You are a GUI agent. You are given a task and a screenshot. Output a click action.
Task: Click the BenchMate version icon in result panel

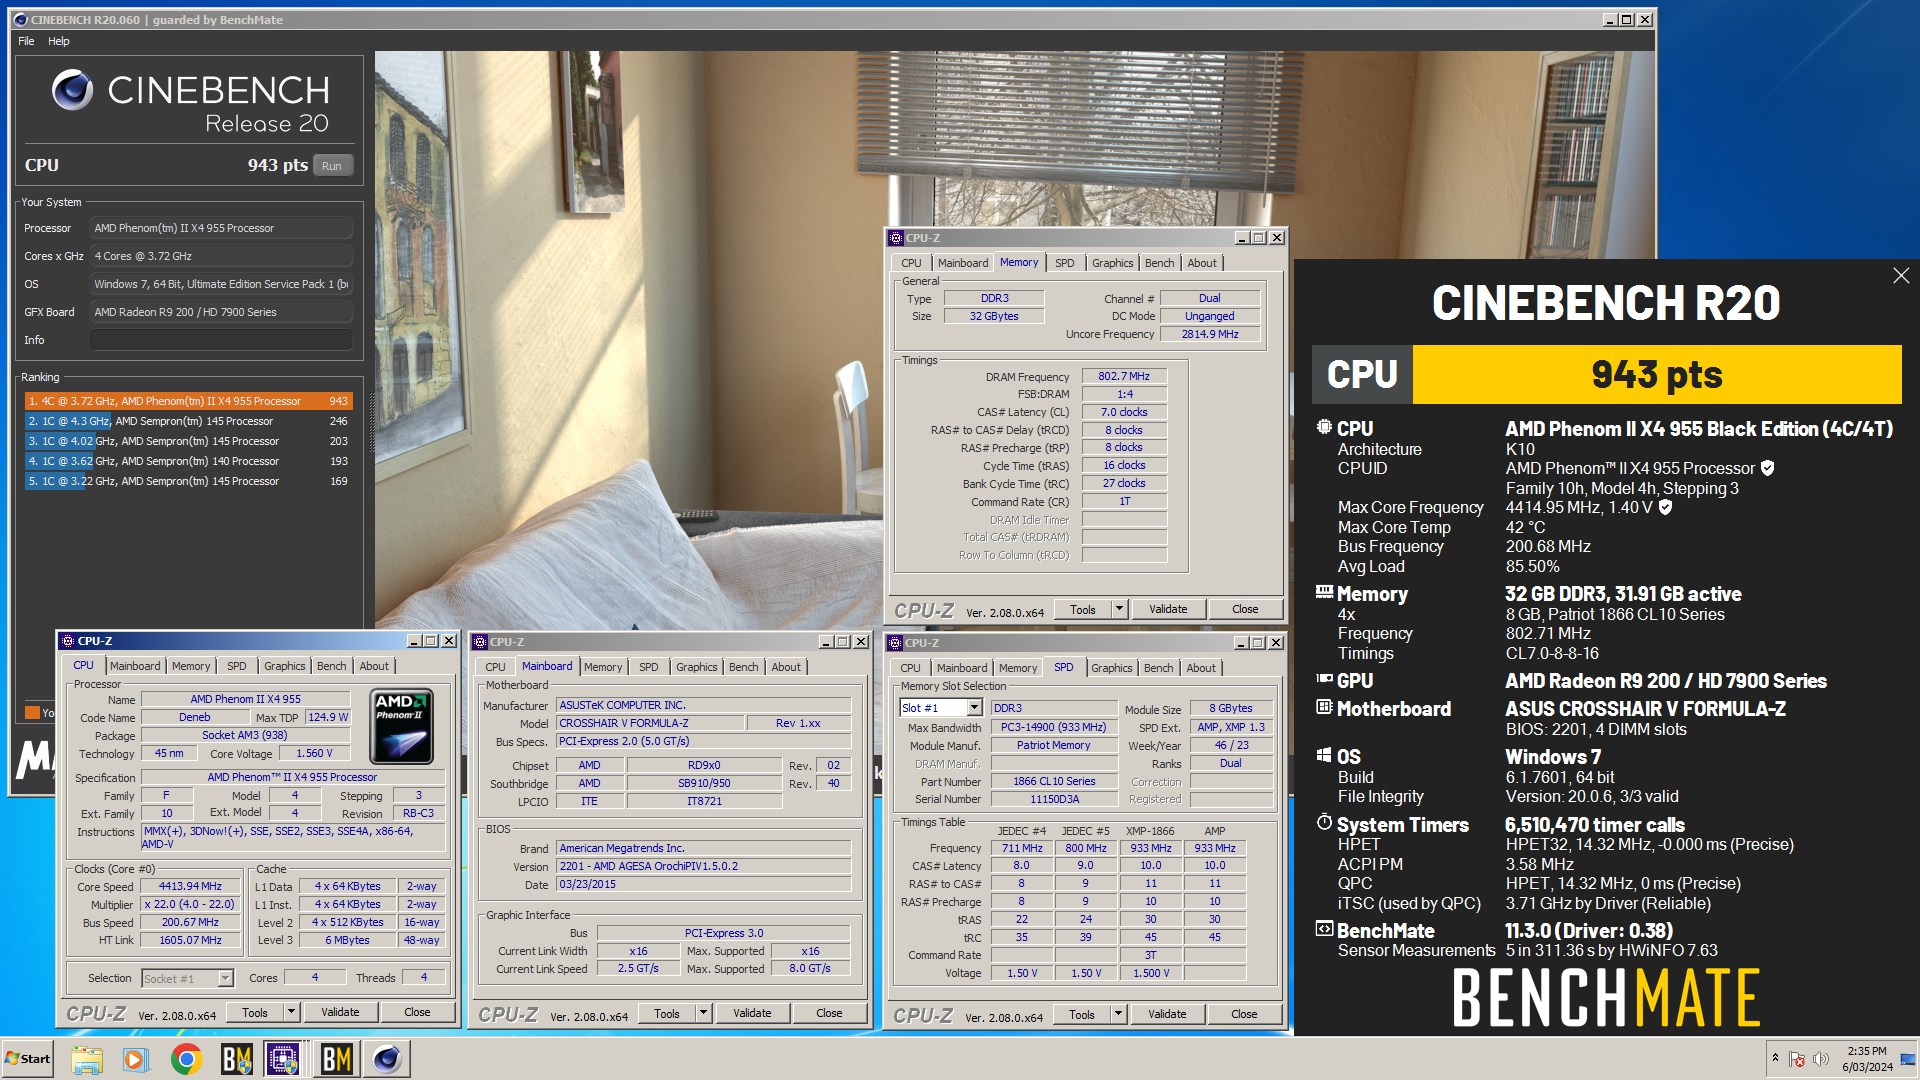click(x=1324, y=929)
